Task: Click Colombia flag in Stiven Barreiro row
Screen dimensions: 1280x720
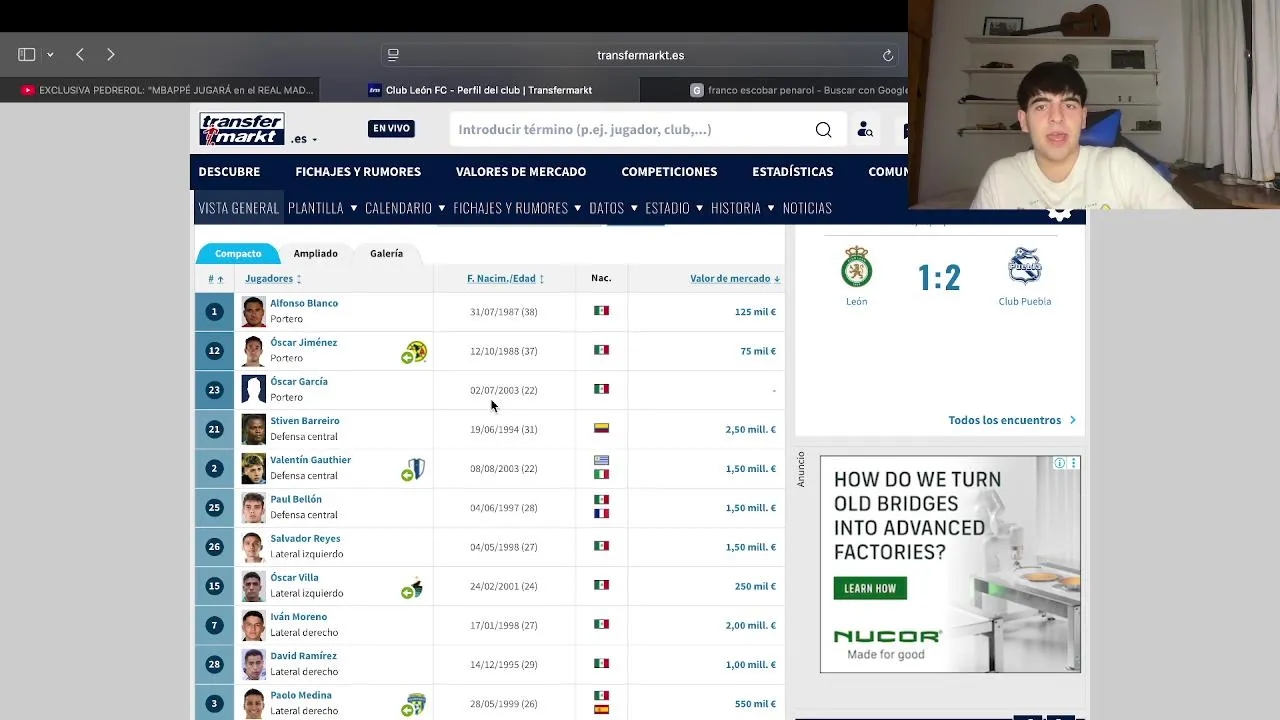Action: [x=601, y=428]
